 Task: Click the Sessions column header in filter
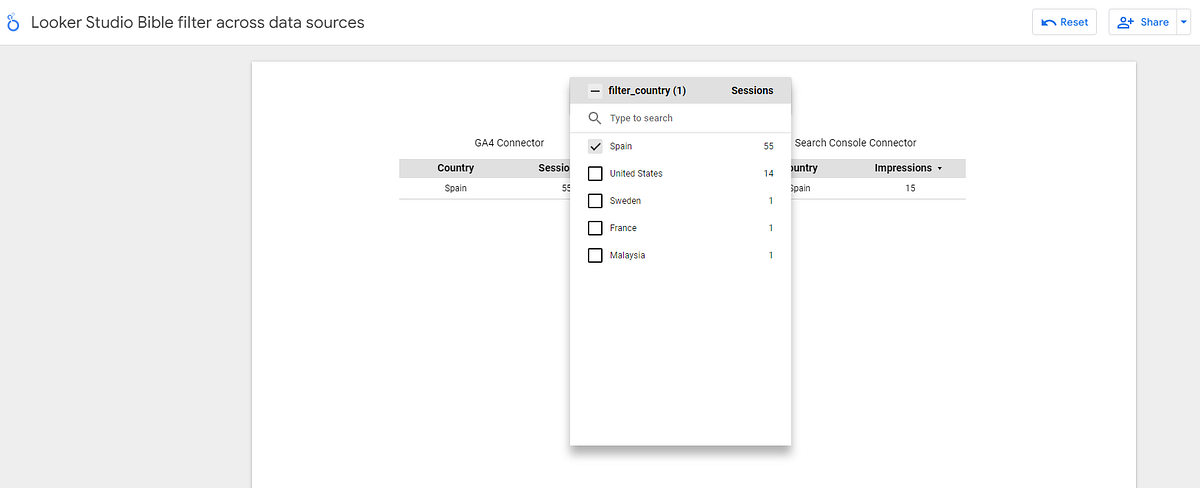coord(752,91)
